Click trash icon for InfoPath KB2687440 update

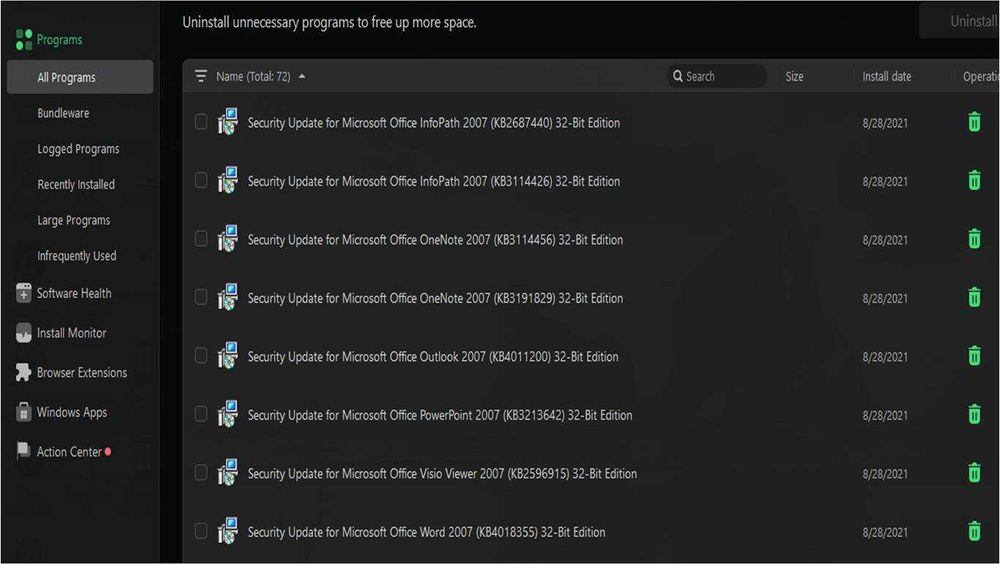[x=974, y=122]
